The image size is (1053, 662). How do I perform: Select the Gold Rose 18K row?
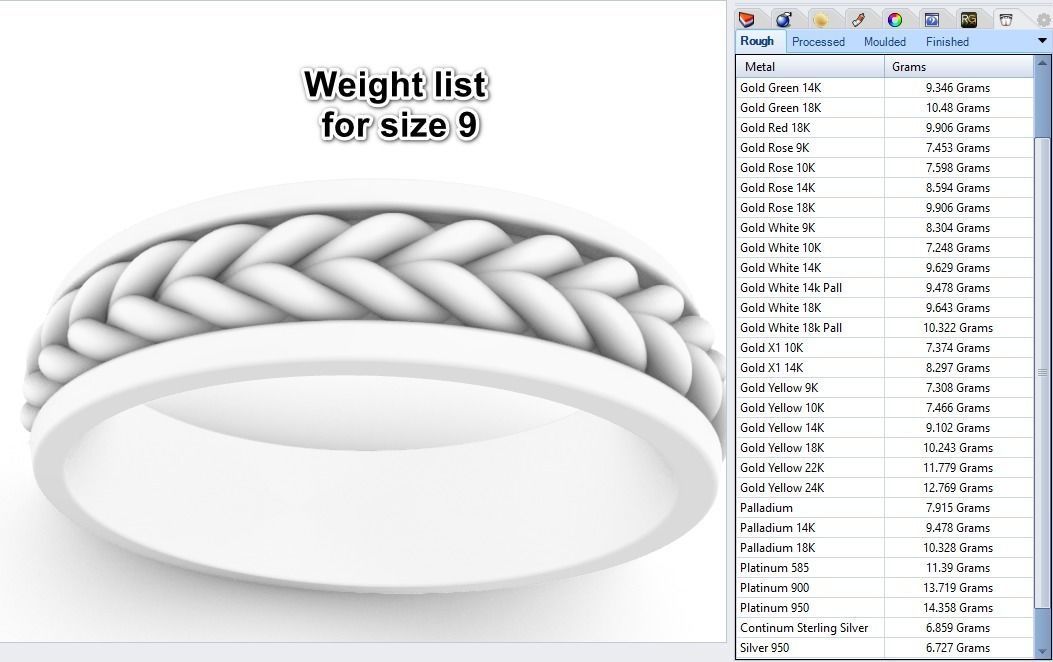coord(884,208)
